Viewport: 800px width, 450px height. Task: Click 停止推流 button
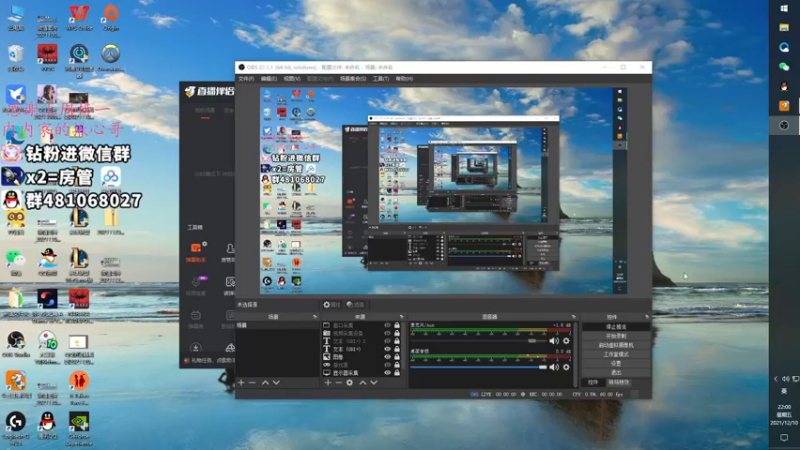point(616,327)
